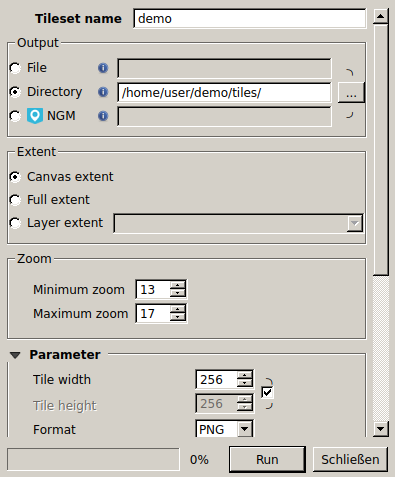
Task: Select the File output radio button
Action: pos(15,68)
